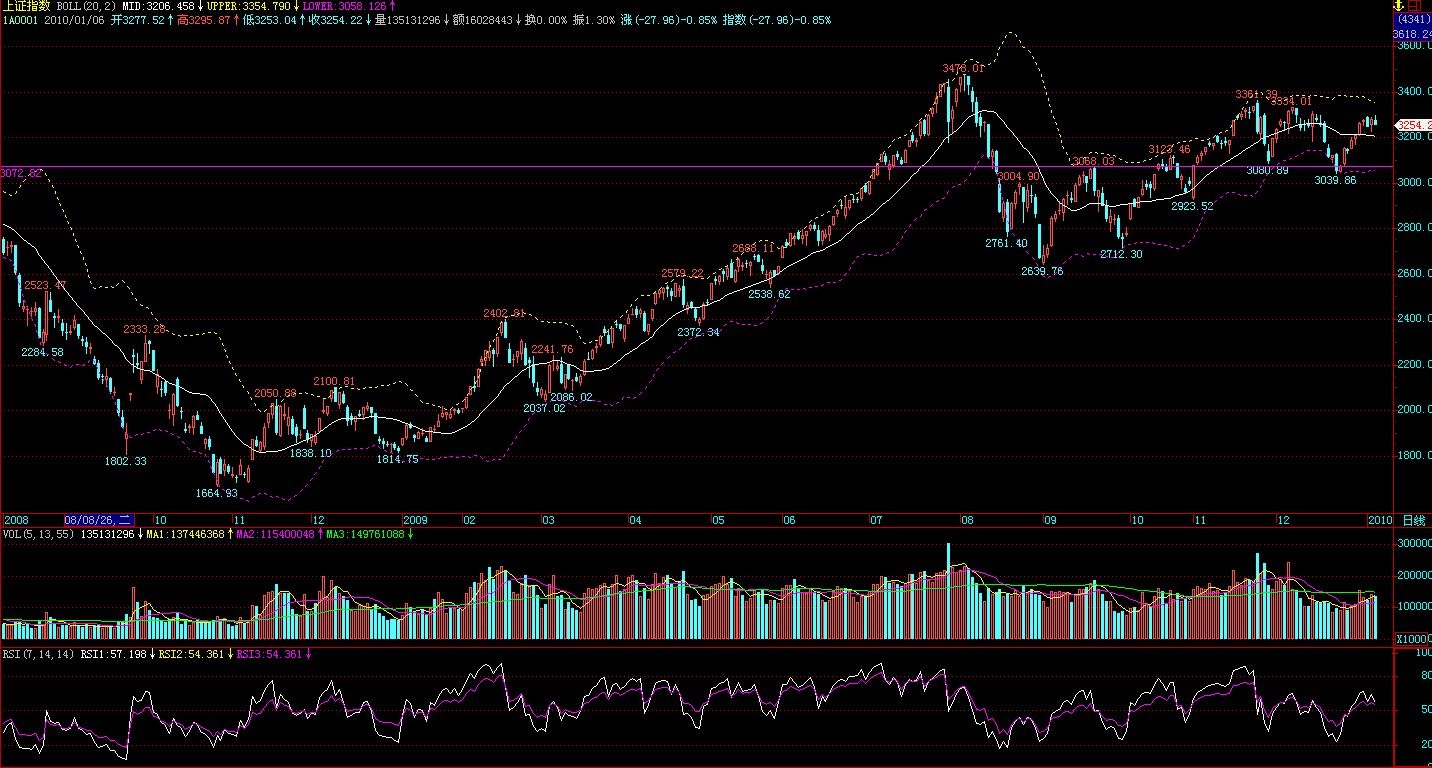Screen dimensions: 1432x768
Task: Click the high label 2333.28
Action: pyautogui.click(x=145, y=328)
